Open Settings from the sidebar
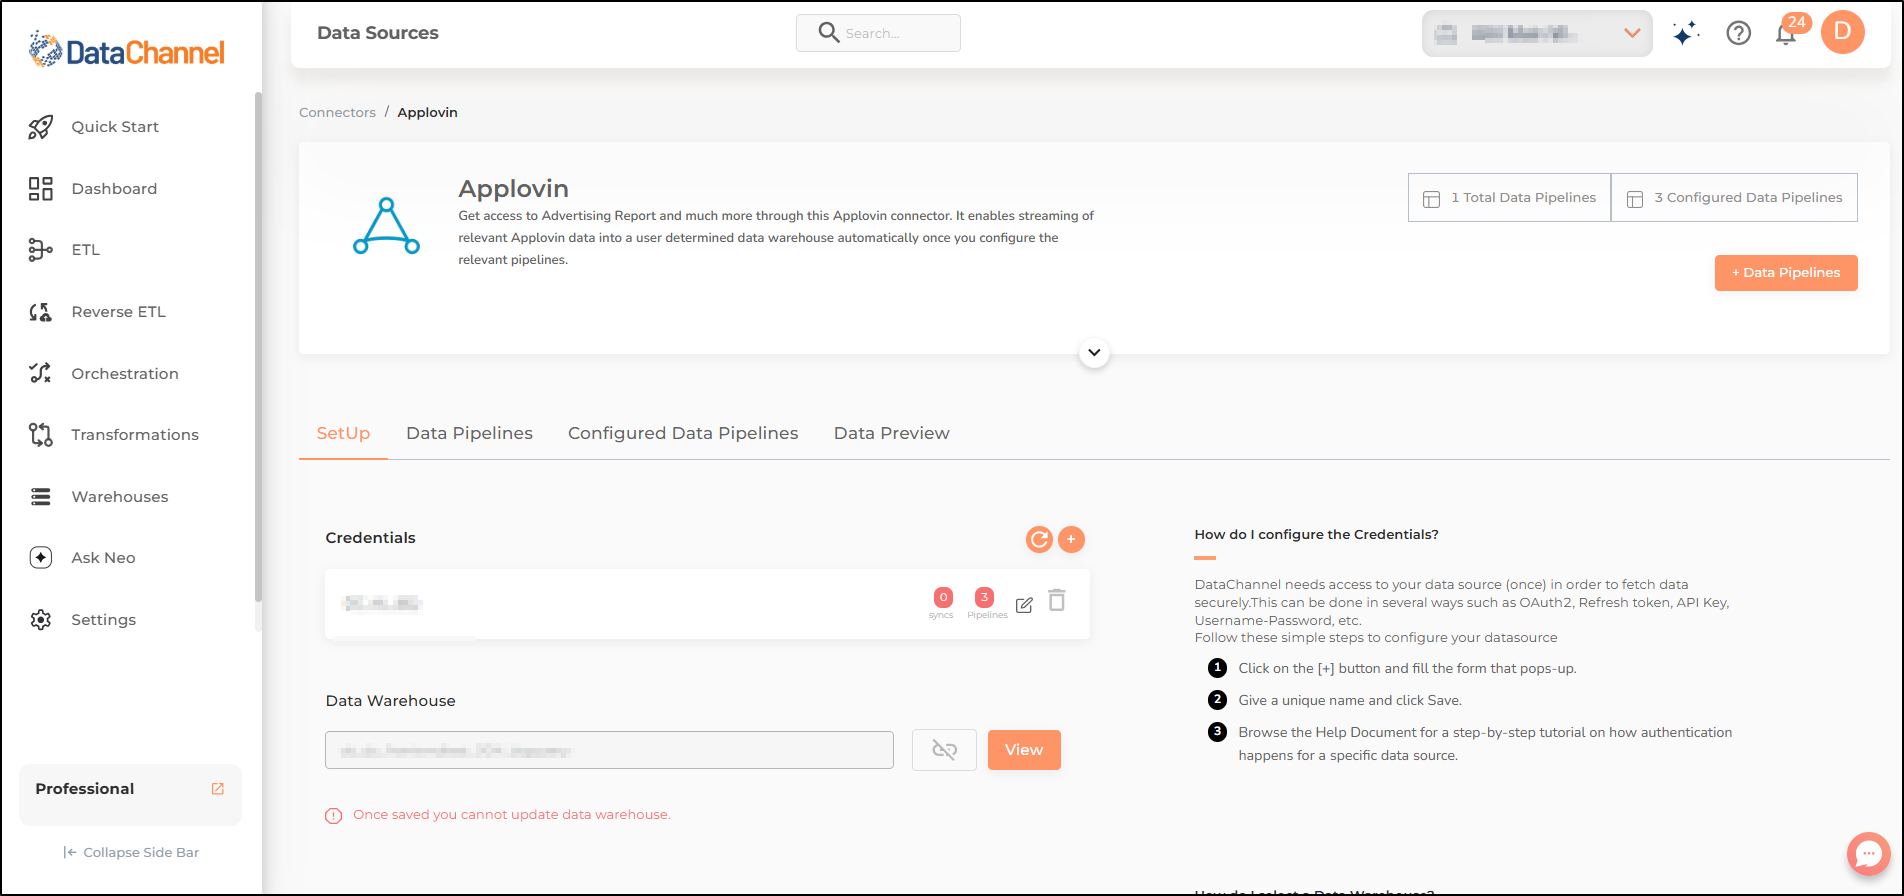The height and width of the screenshot is (896, 1904). click(x=103, y=620)
